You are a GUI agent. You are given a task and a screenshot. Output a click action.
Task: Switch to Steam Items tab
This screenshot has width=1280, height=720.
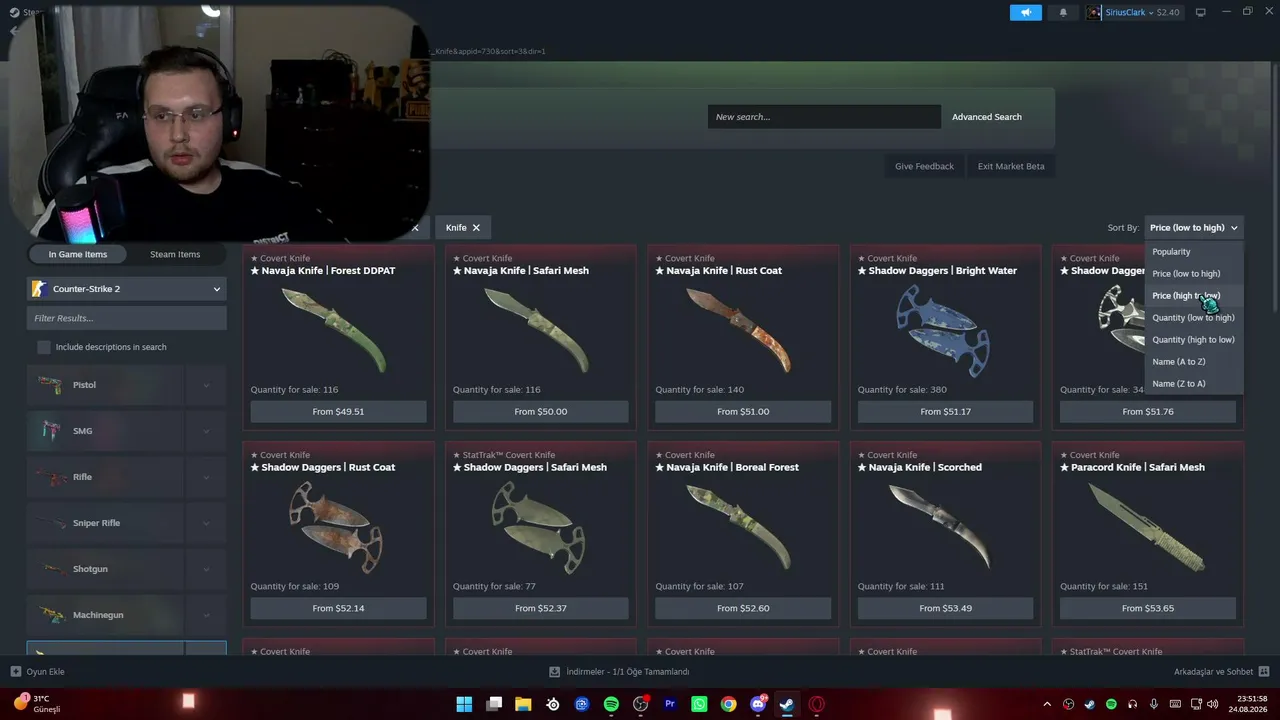click(x=175, y=254)
